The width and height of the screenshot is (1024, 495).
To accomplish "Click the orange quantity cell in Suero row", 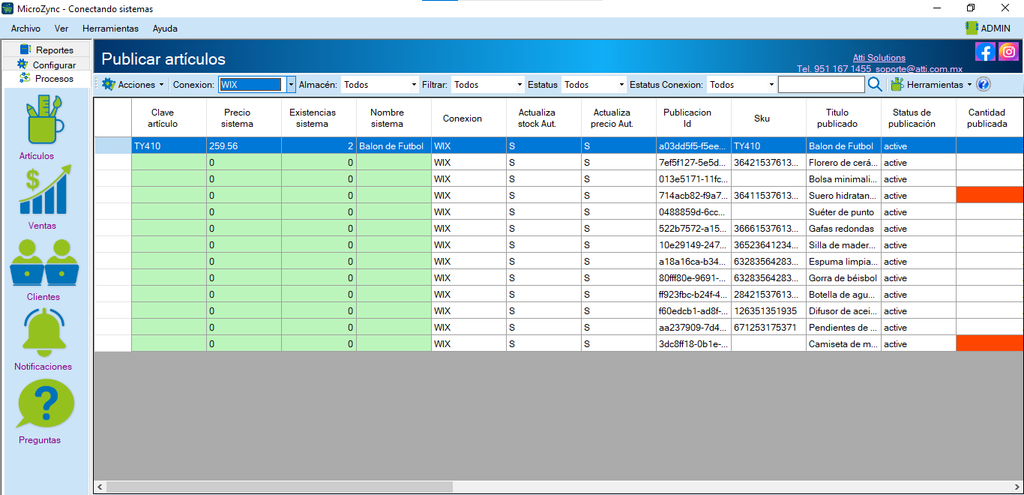I will coord(990,195).
